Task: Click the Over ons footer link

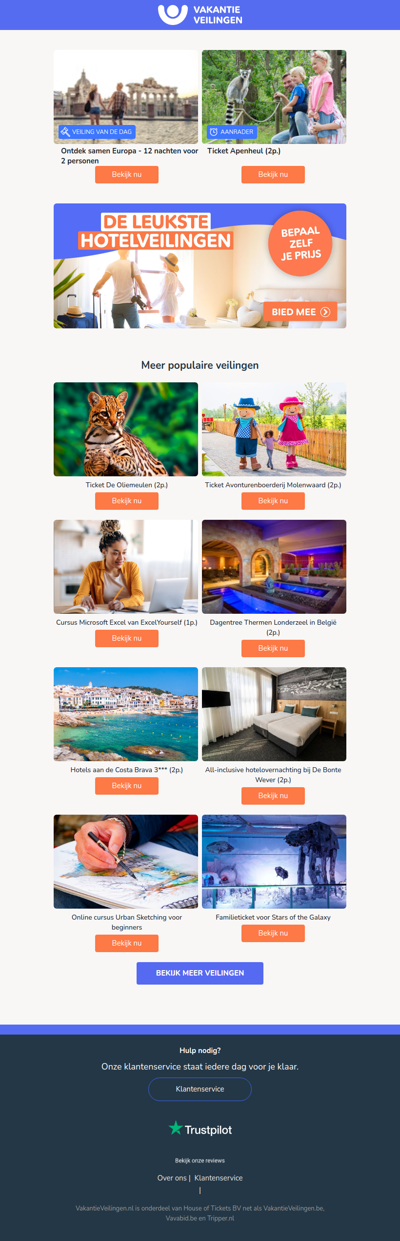Action: pyautogui.click(x=172, y=1178)
